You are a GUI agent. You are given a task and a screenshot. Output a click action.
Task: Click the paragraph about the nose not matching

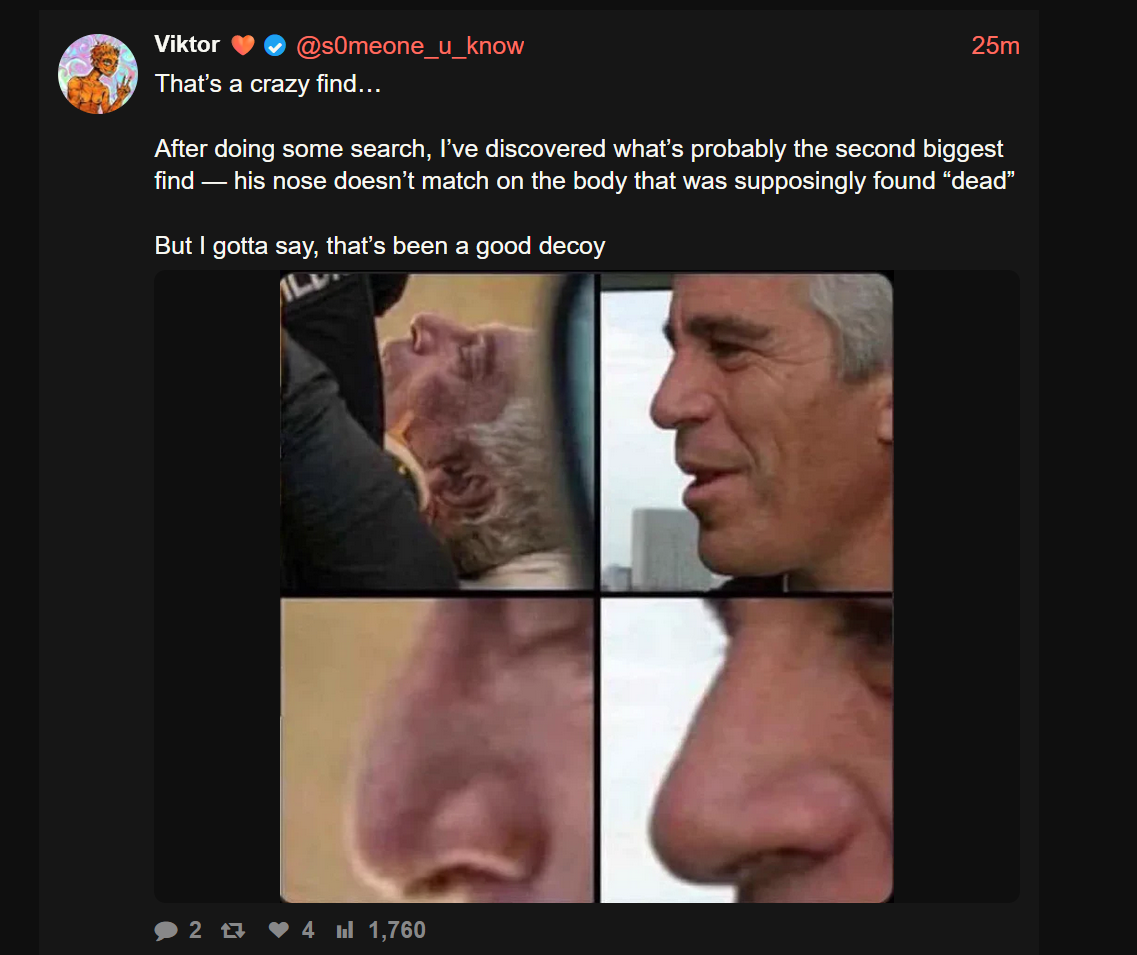click(584, 165)
